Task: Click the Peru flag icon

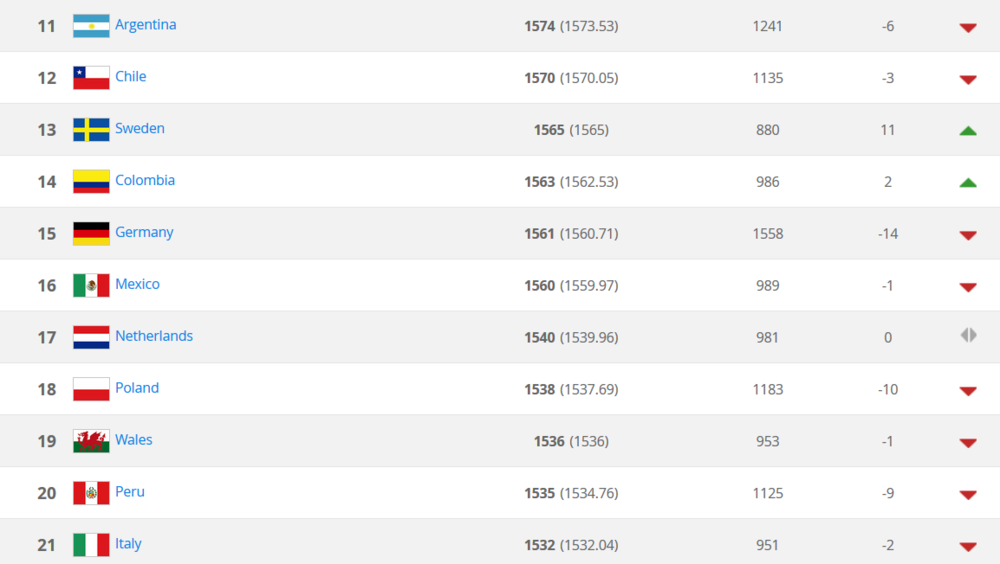Action: [91, 493]
